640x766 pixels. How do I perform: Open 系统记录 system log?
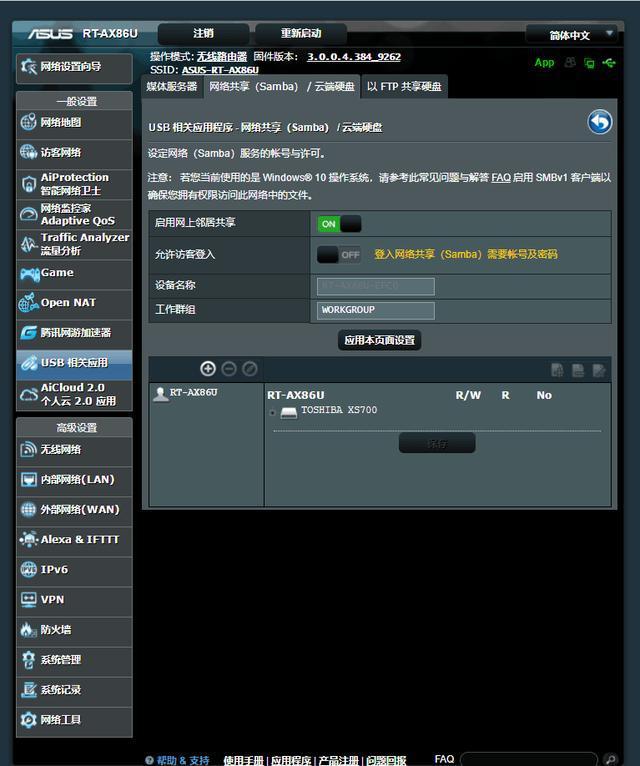(x=74, y=690)
